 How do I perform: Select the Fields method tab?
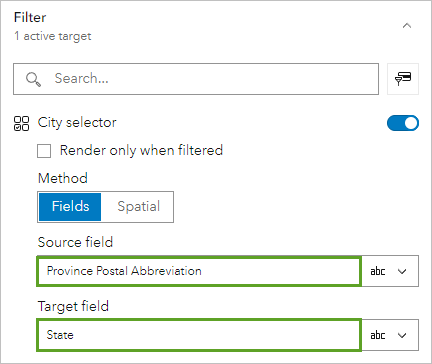coord(70,207)
